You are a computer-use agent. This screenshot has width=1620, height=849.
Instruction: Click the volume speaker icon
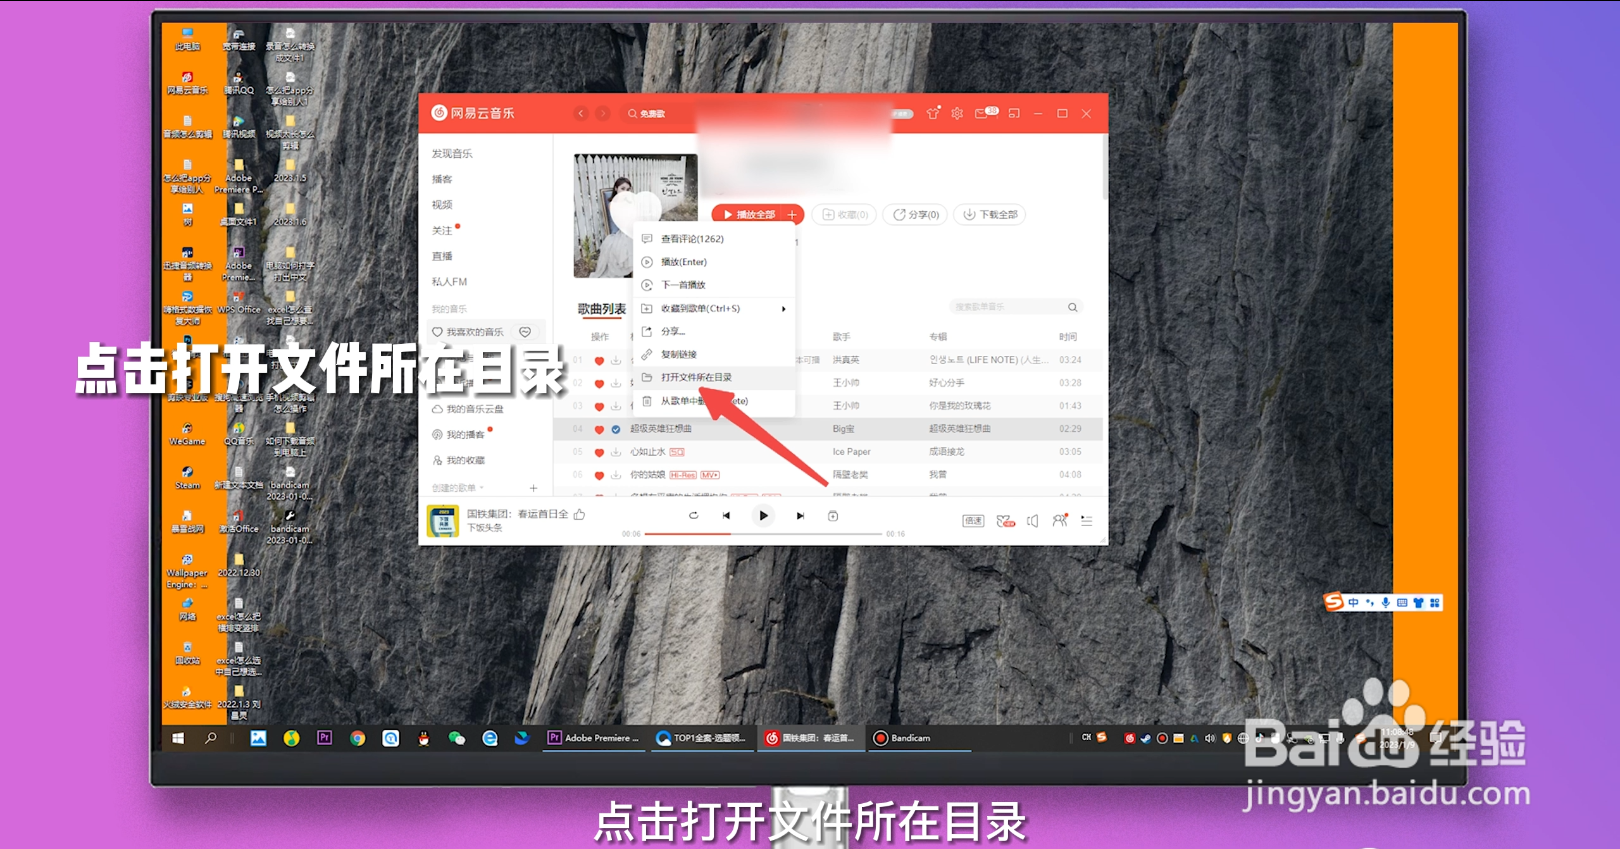pos(1033,521)
